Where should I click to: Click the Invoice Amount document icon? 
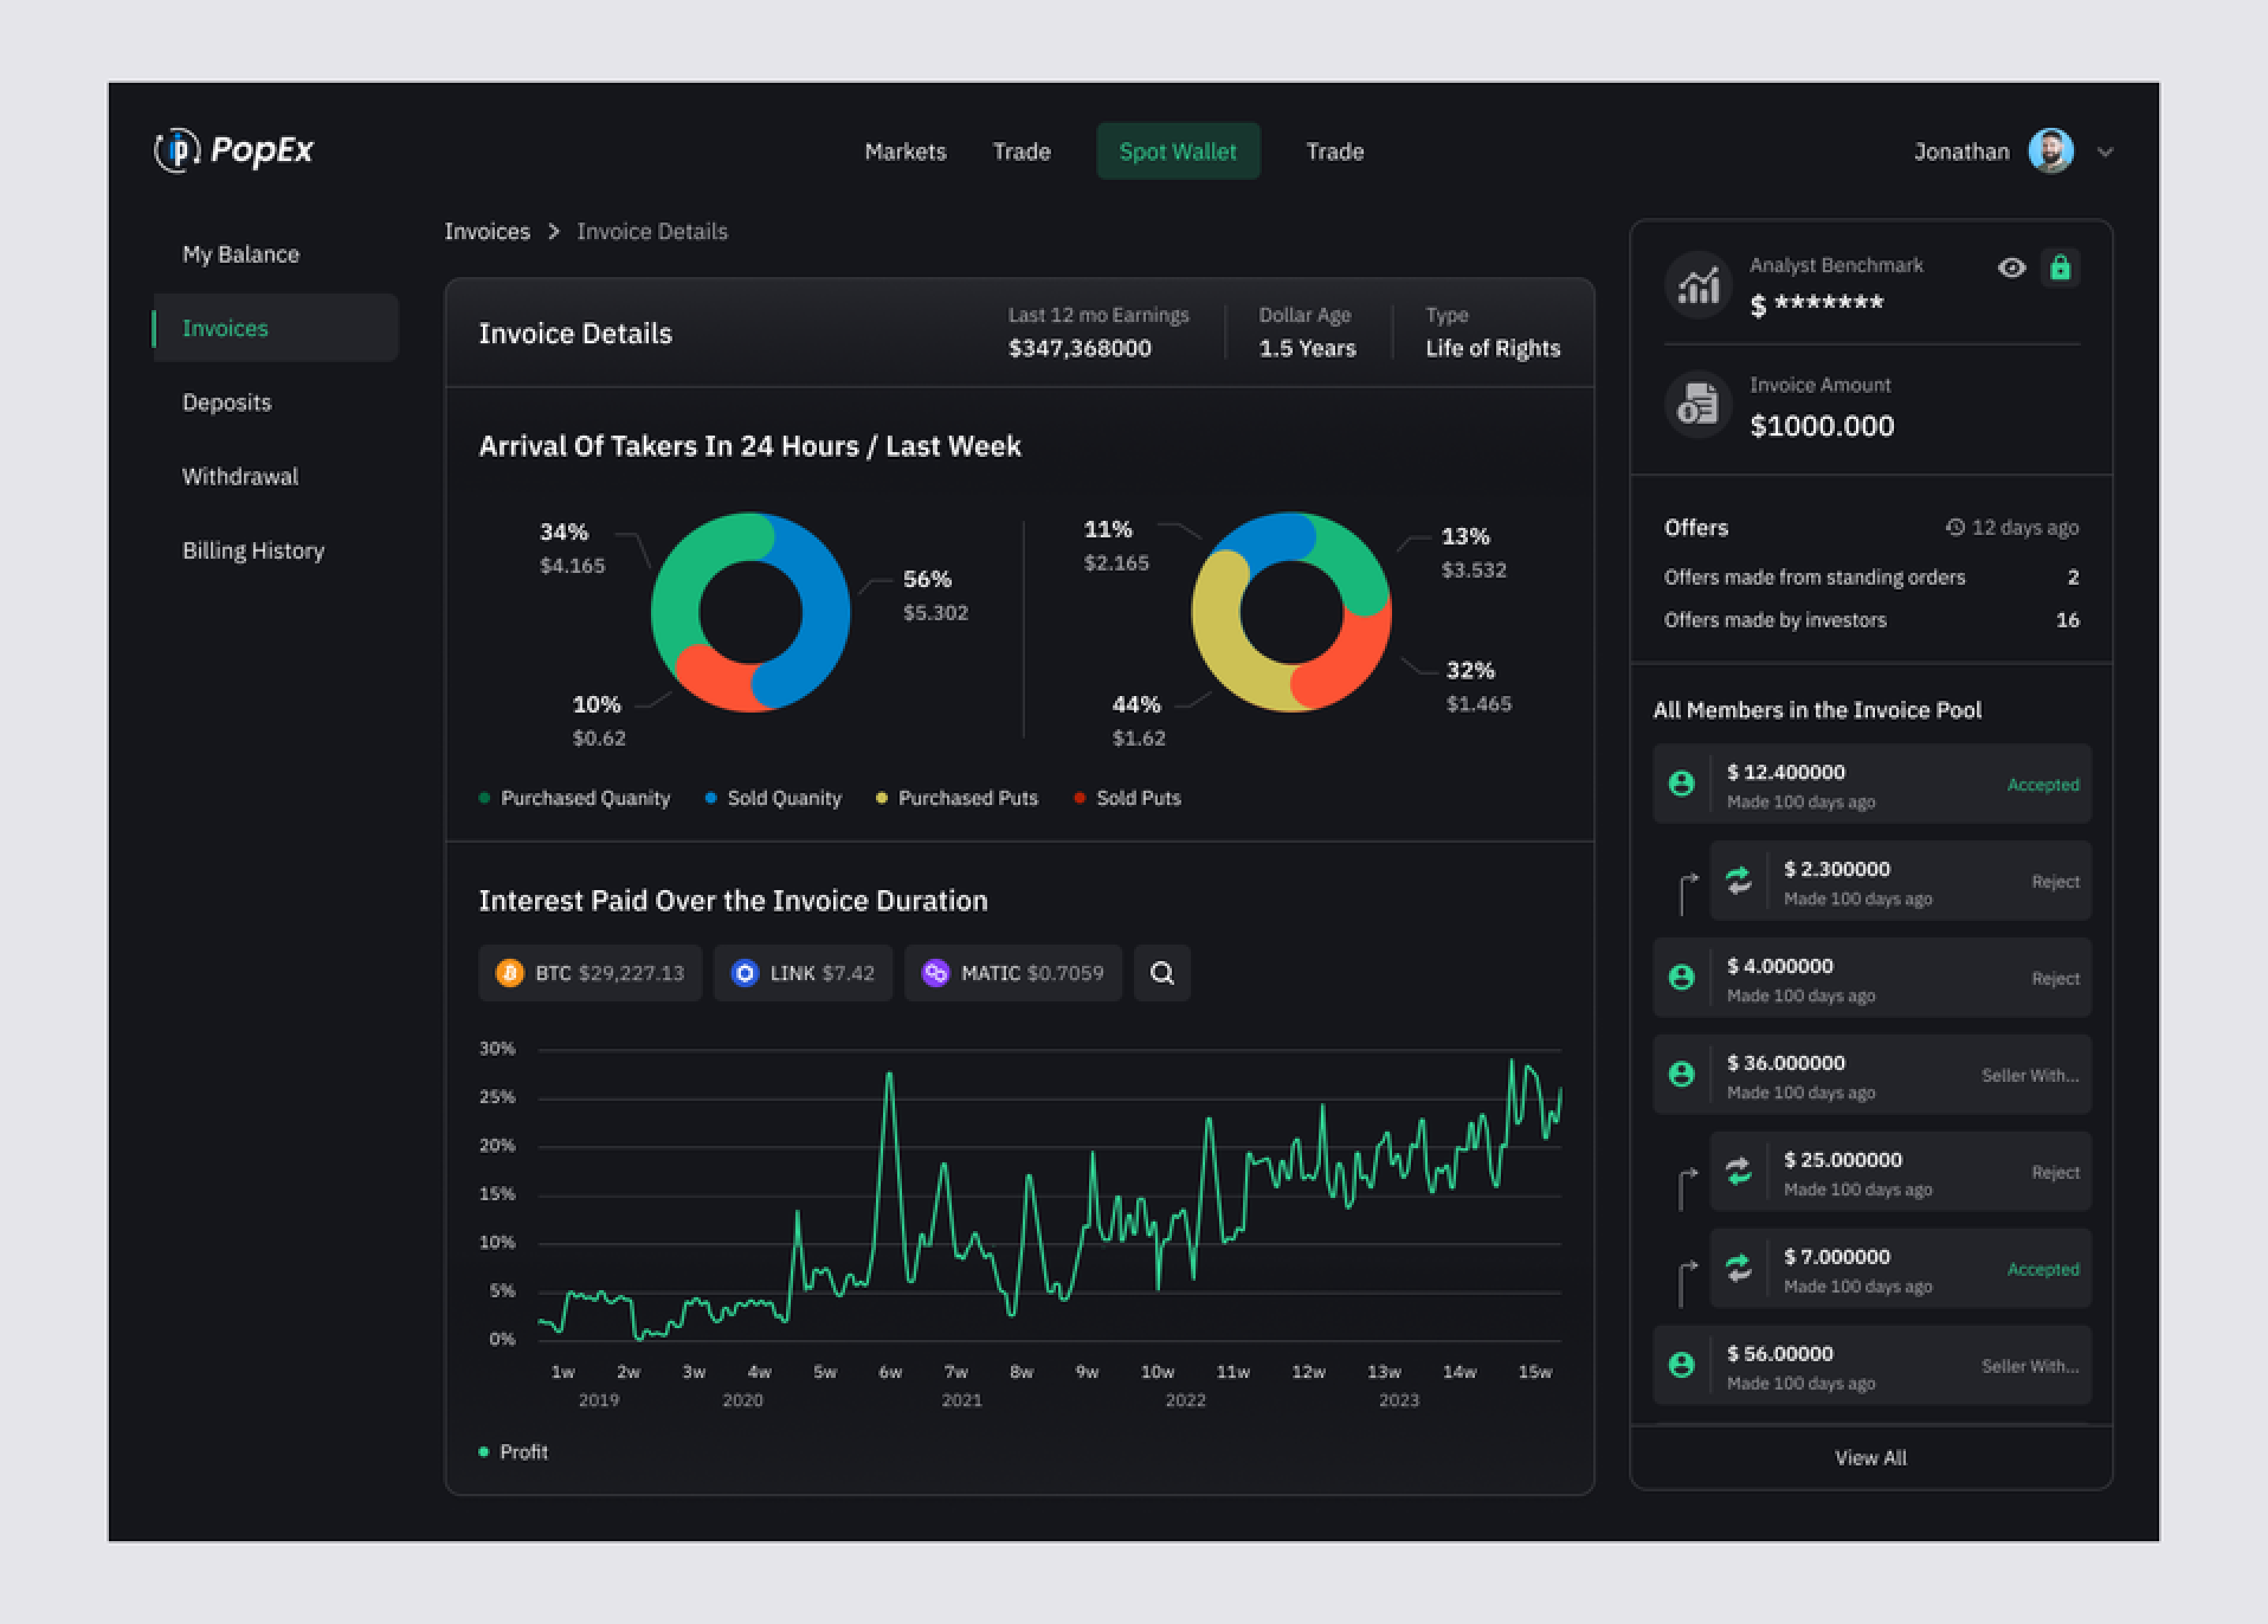tap(1698, 405)
